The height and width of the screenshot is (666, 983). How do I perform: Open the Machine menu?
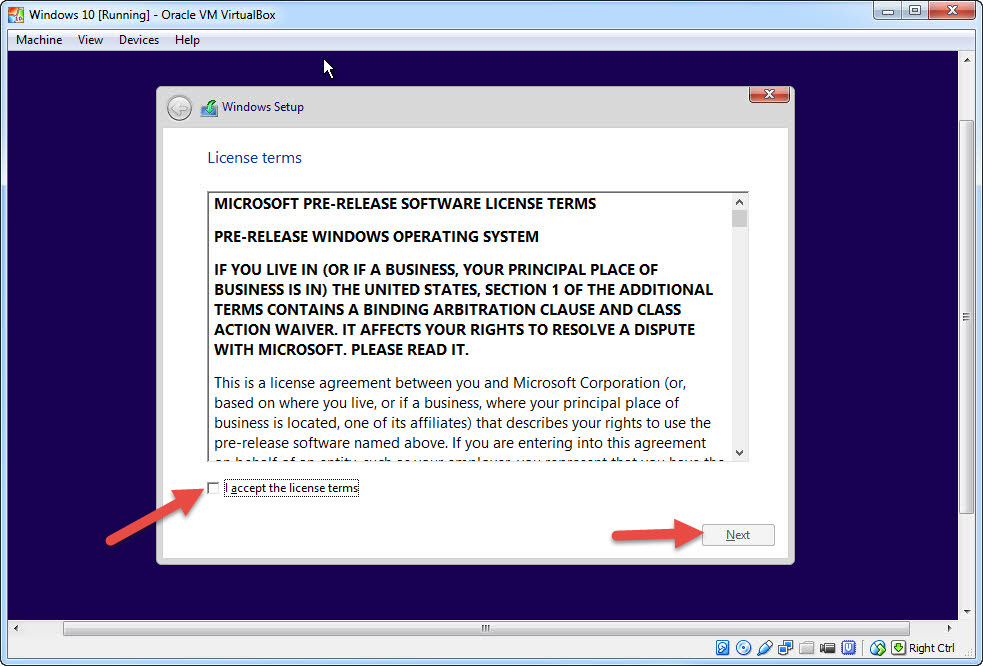[x=39, y=40]
